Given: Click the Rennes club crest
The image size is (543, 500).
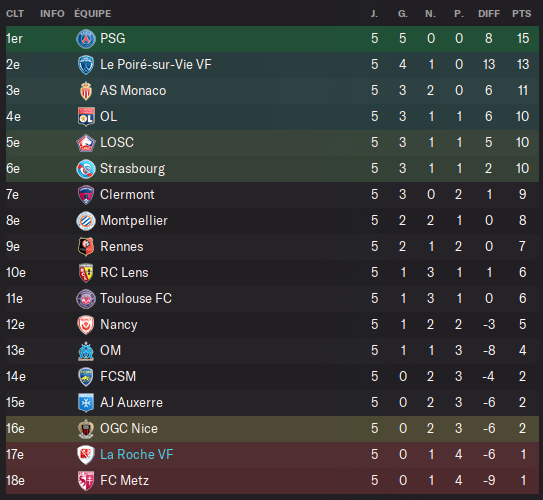Looking at the screenshot, I should pos(86,247).
